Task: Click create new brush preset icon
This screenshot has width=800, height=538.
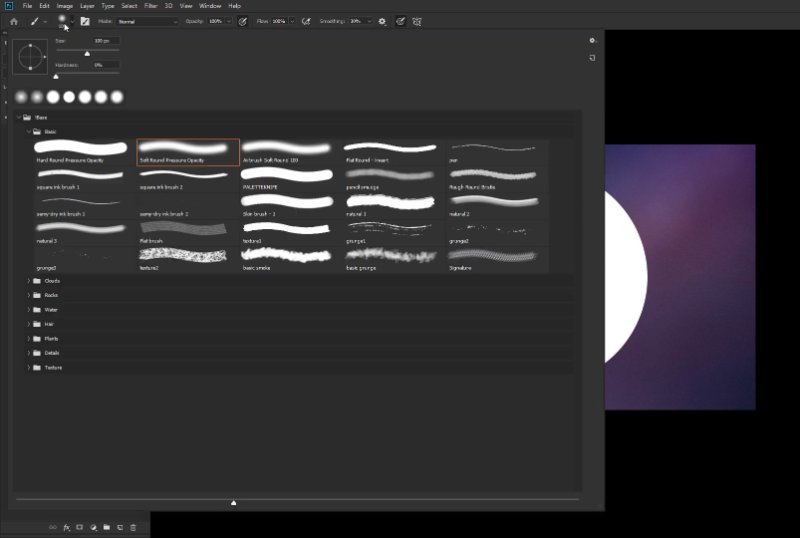Action: tap(592, 58)
